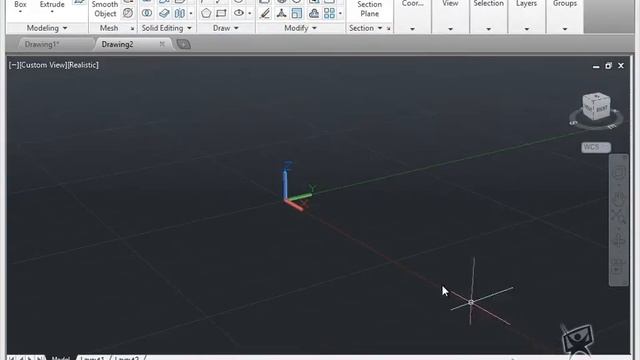This screenshot has width=640, height=360.
Task: Click the circular mesh icon beside Smooth Object
Action: 128,13
